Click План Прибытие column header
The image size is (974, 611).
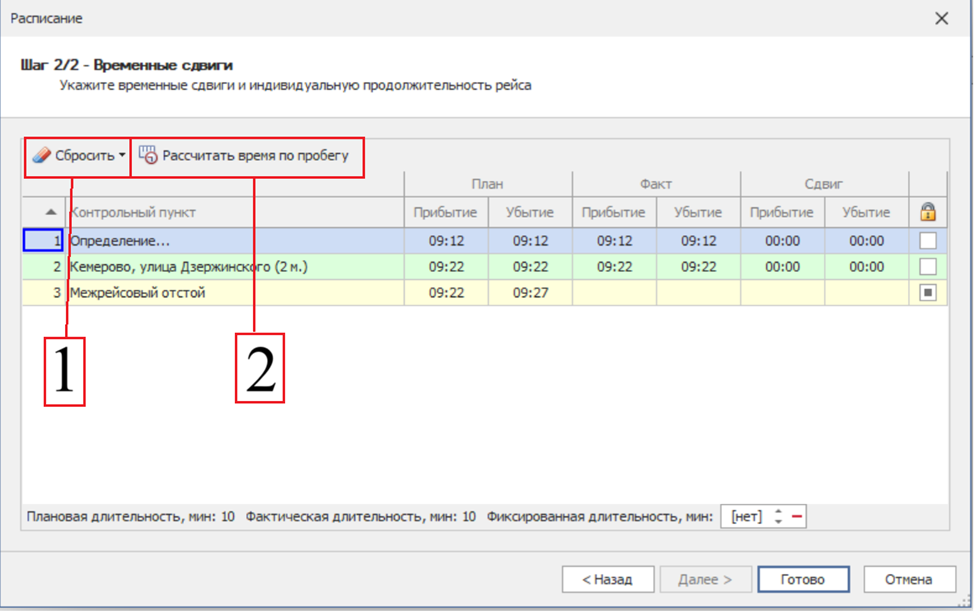coord(445,212)
